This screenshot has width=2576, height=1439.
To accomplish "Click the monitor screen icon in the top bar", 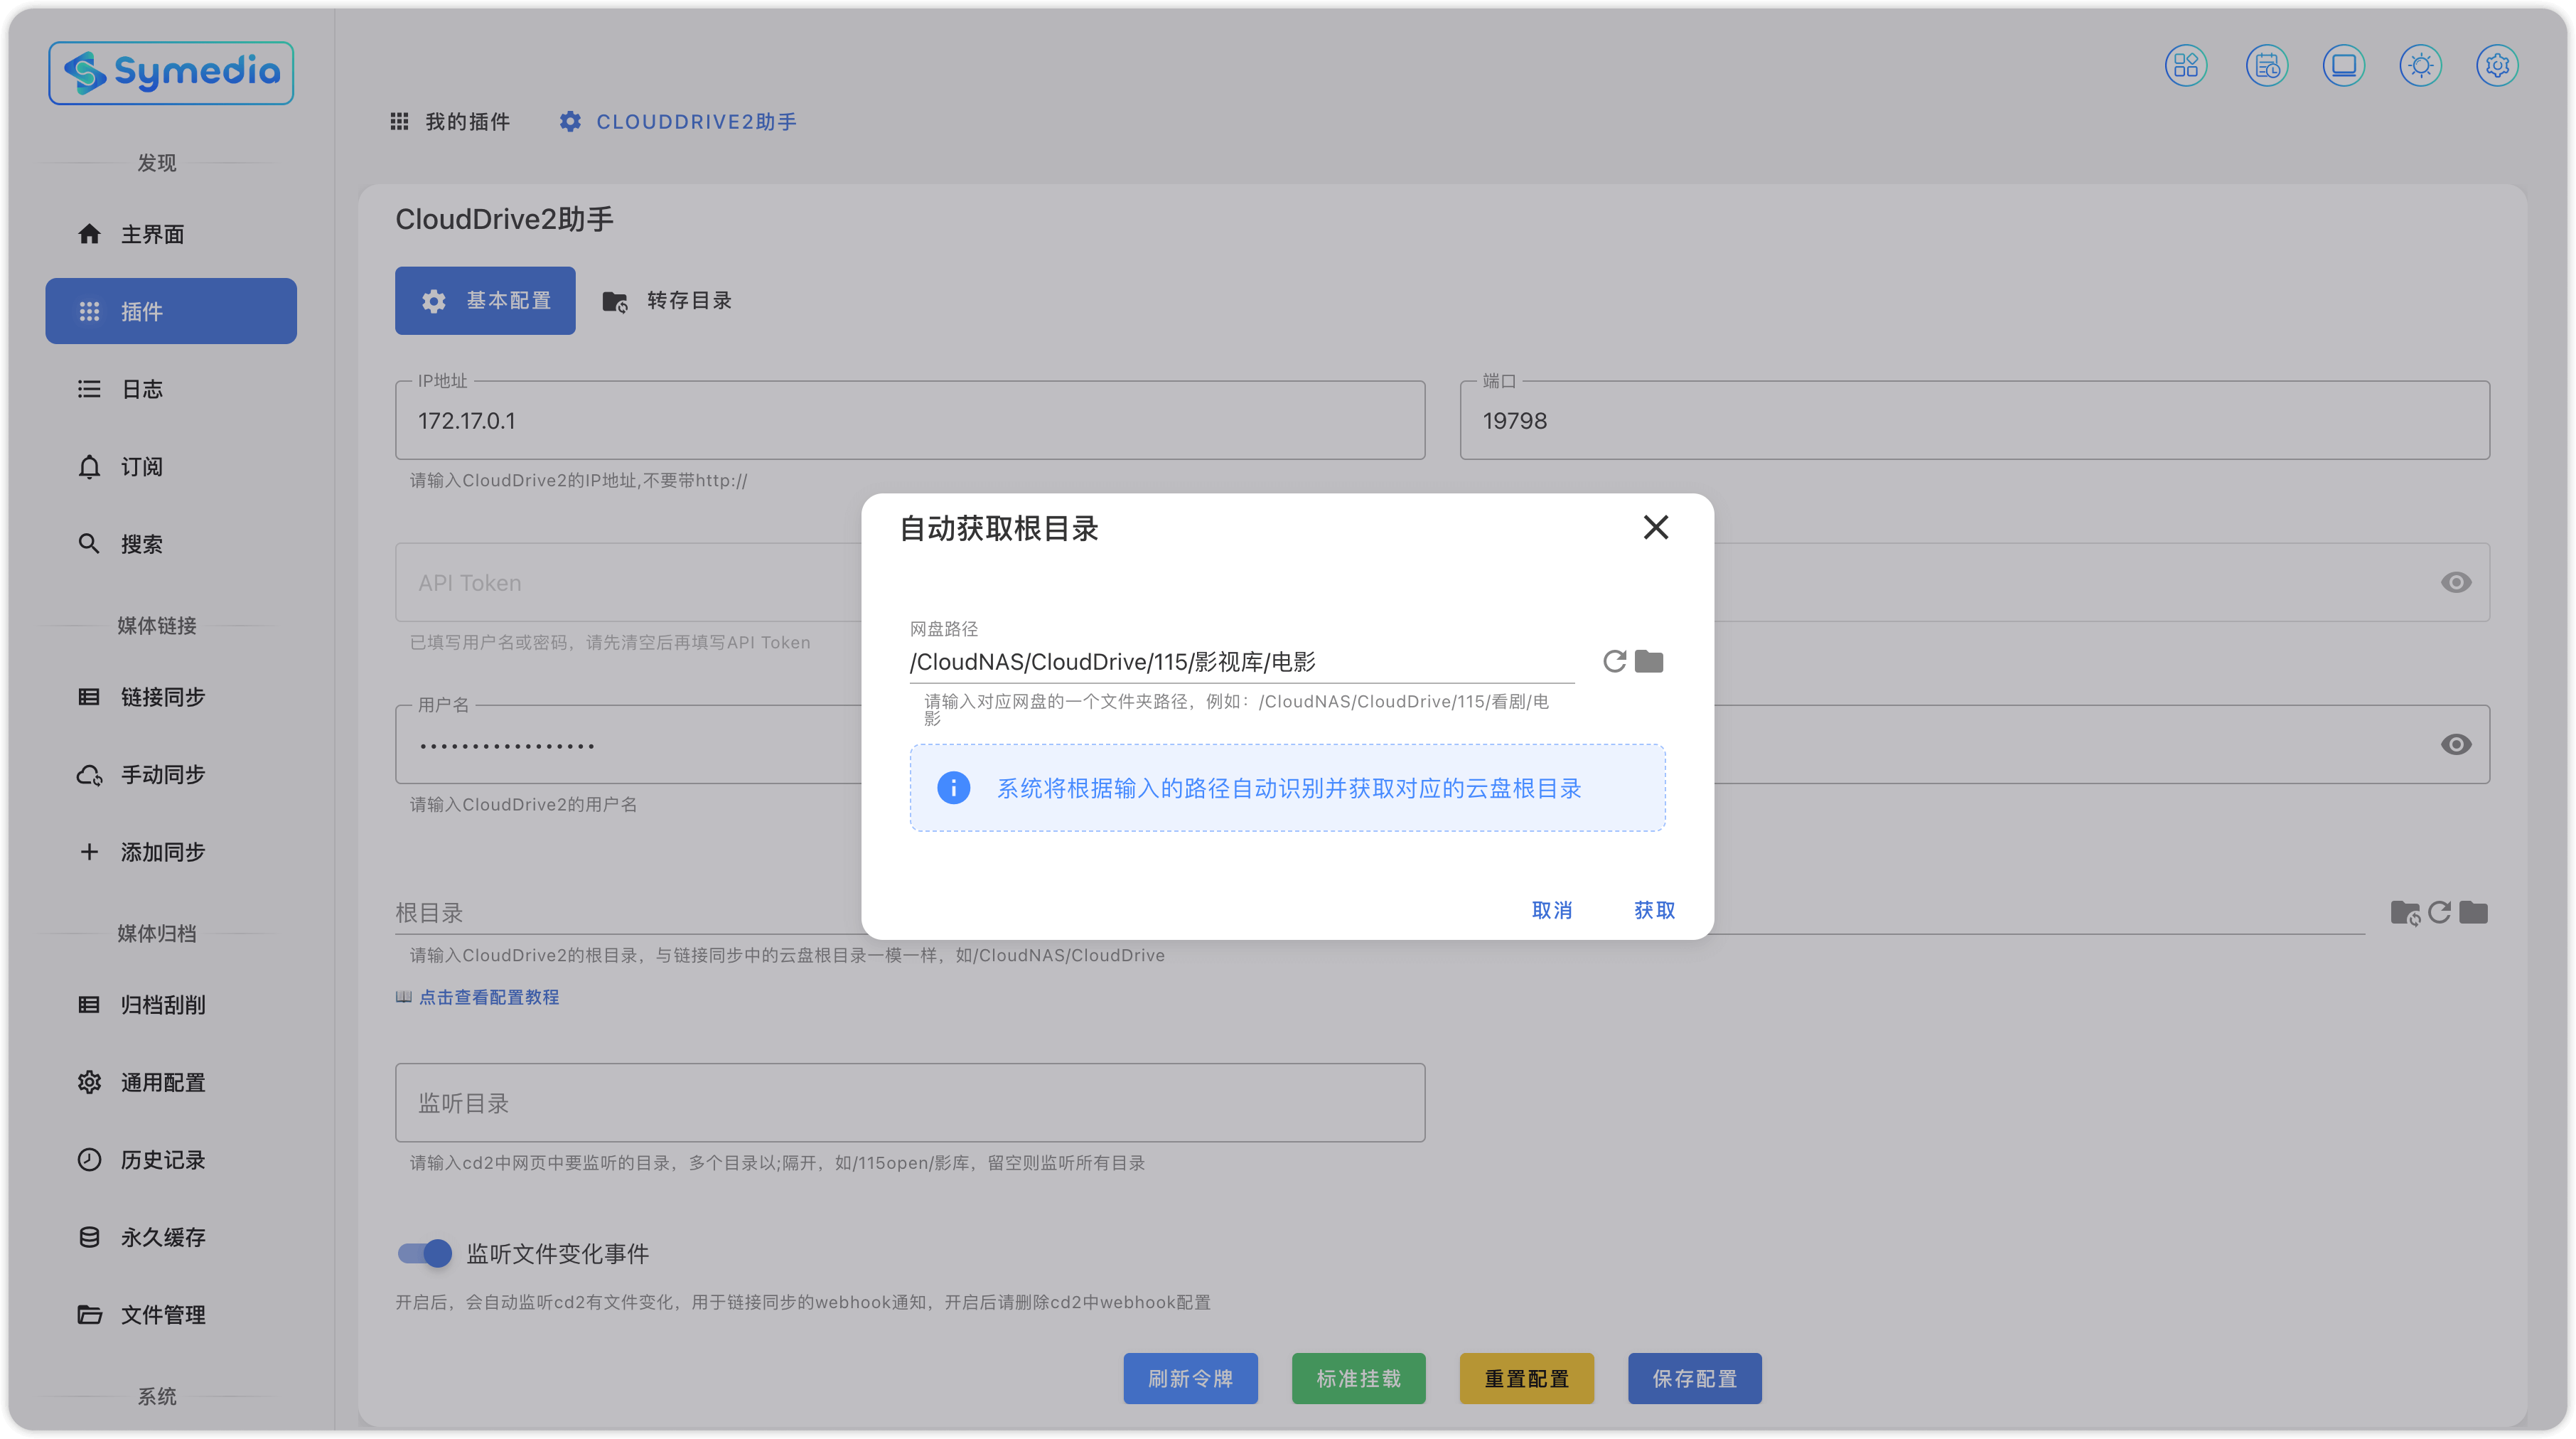I will pyautogui.click(x=2343, y=66).
